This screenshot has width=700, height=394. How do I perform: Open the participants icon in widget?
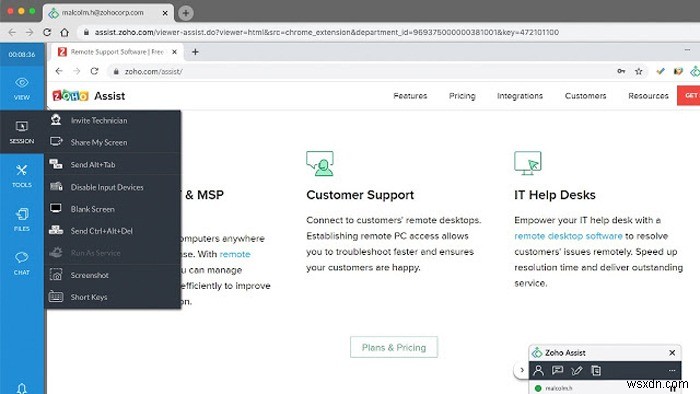[x=539, y=370]
